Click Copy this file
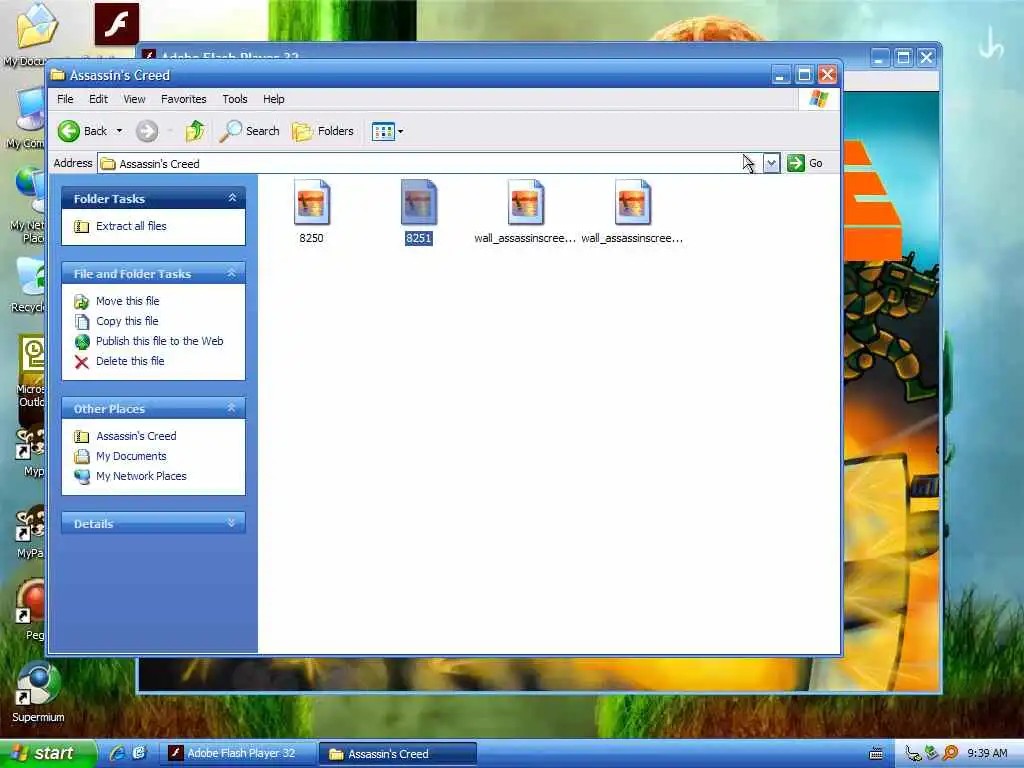The height and width of the screenshot is (768, 1024). 127,321
